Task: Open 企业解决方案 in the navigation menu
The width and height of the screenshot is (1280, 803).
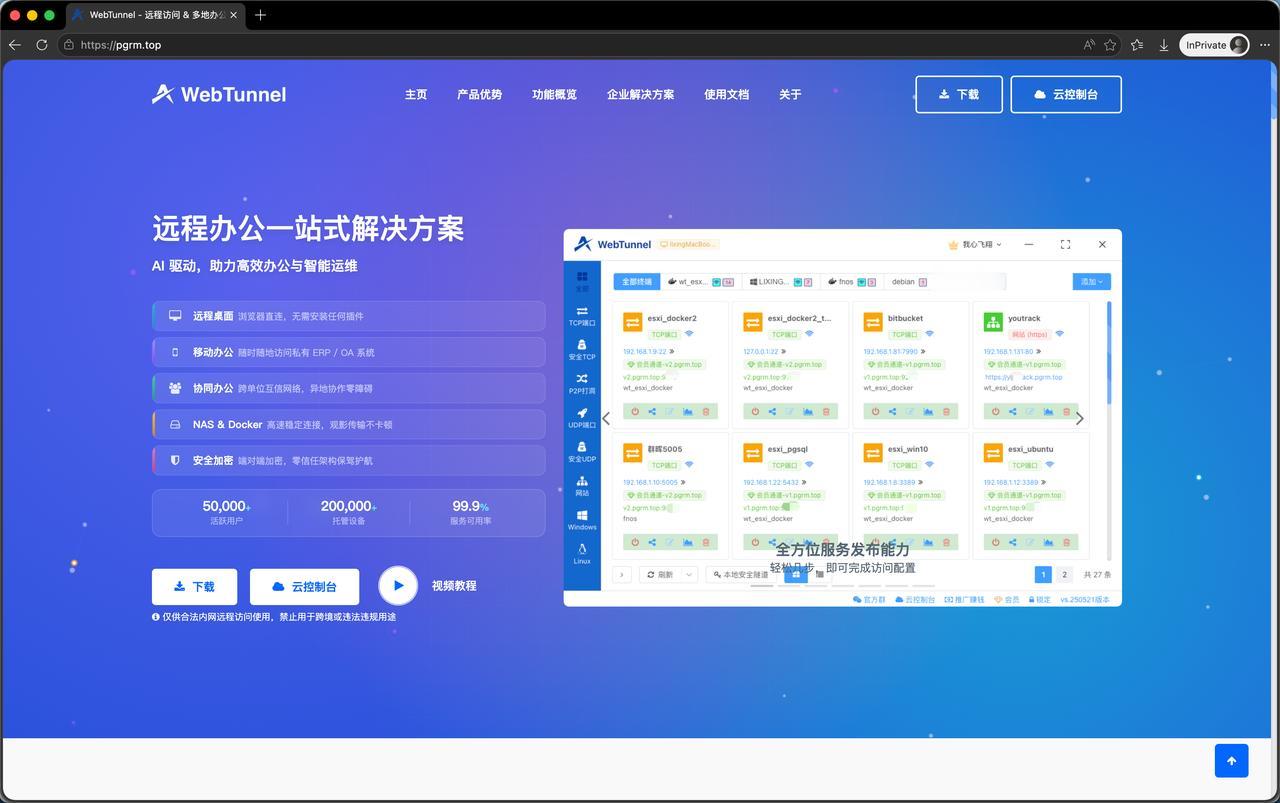Action: (640, 94)
